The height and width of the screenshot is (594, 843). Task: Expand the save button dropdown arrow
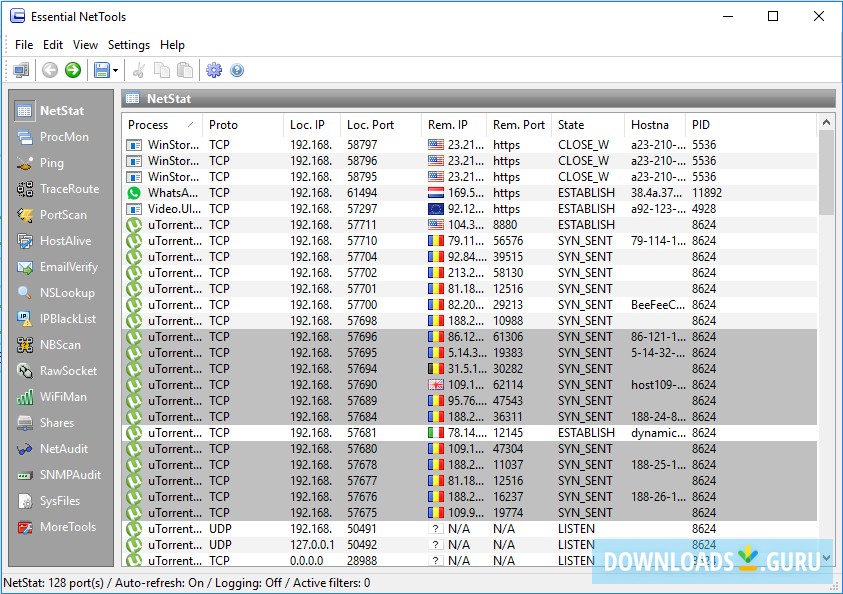116,70
